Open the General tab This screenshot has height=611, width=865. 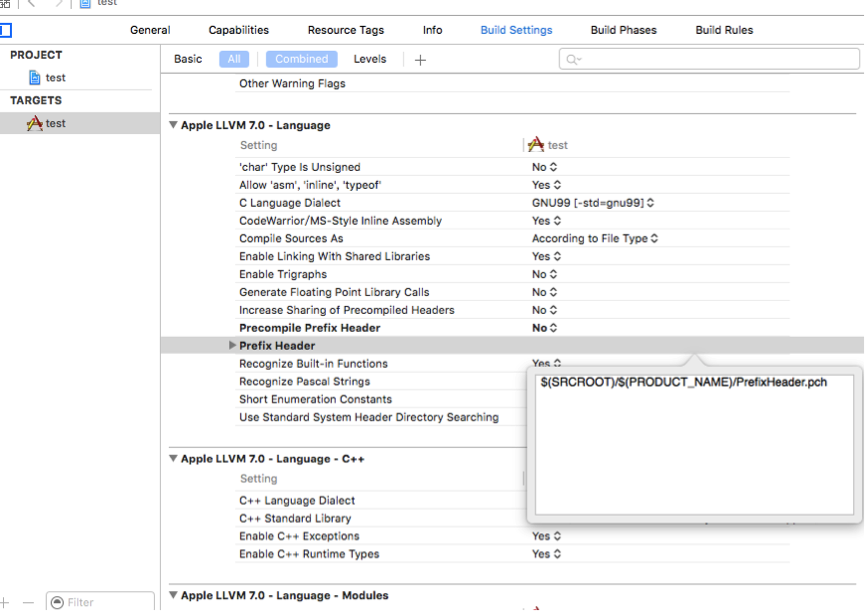(150, 30)
